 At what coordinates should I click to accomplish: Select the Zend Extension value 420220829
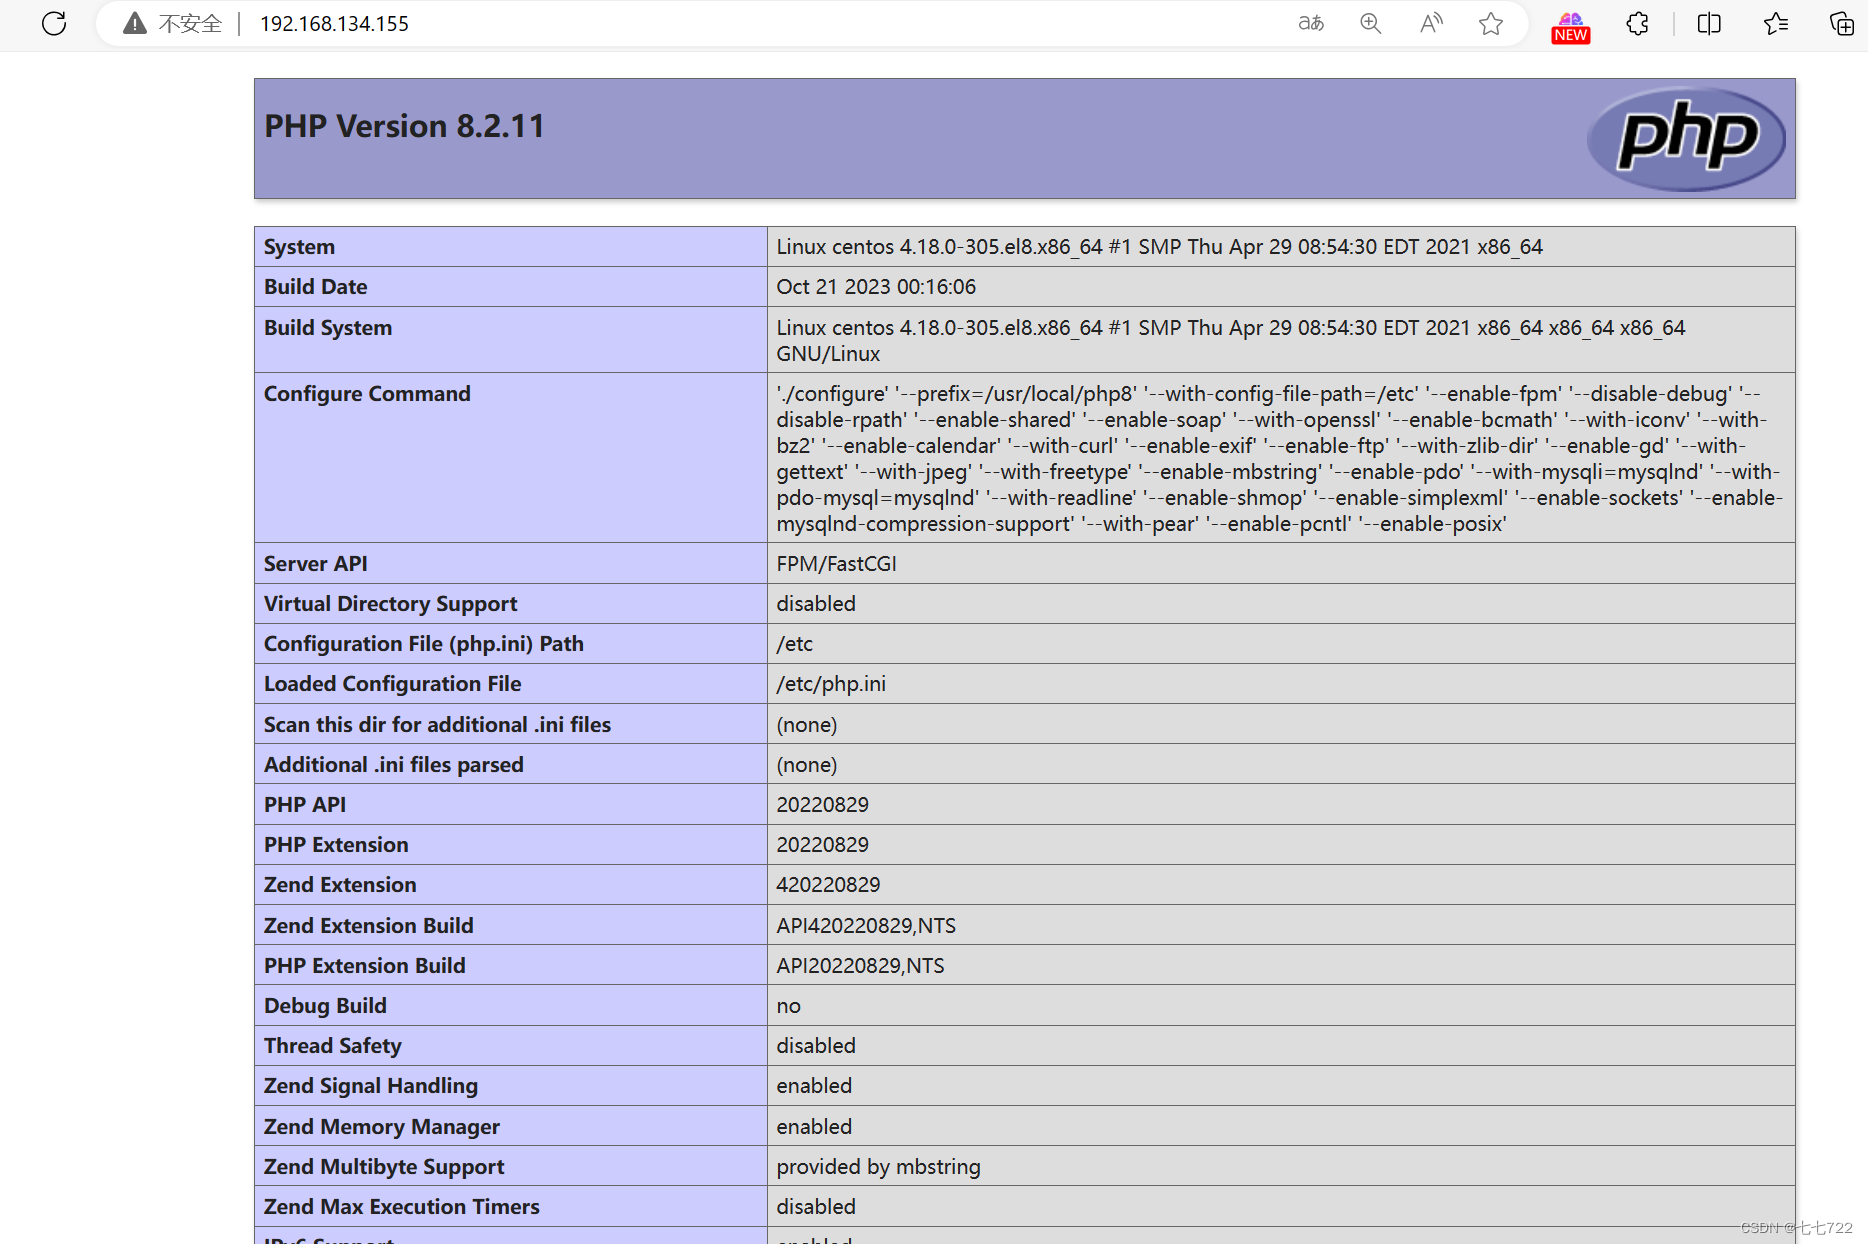pos(829,885)
